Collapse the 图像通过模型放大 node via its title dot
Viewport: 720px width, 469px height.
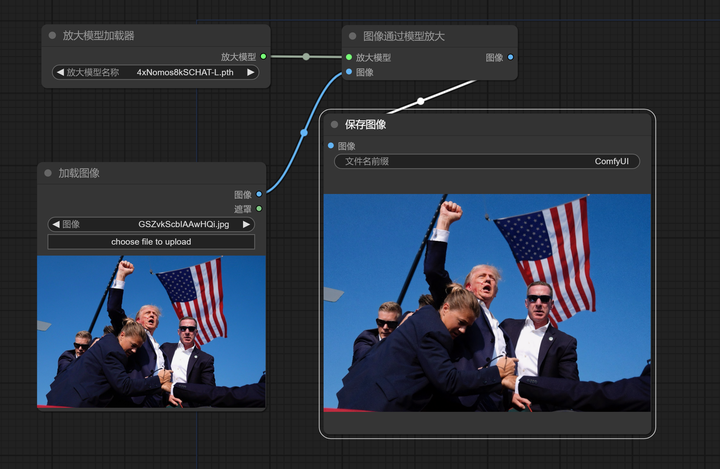pyautogui.click(x=352, y=36)
